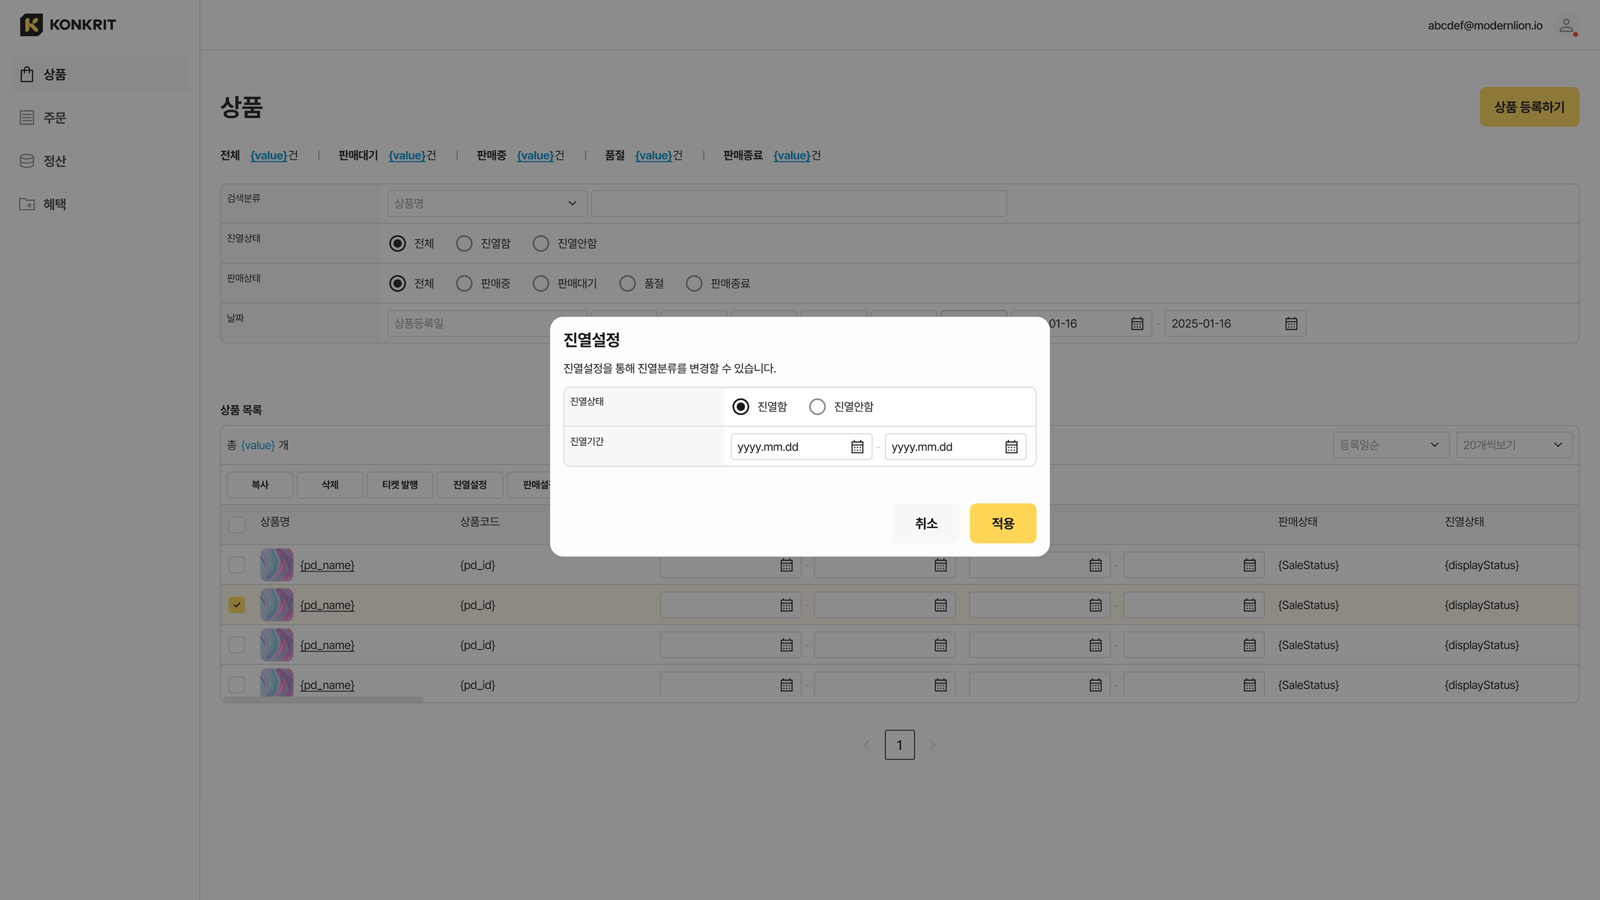Select 품절 radio in the 판매상태 filter
The height and width of the screenshot is (900, 1600).
tap(628, 284)
